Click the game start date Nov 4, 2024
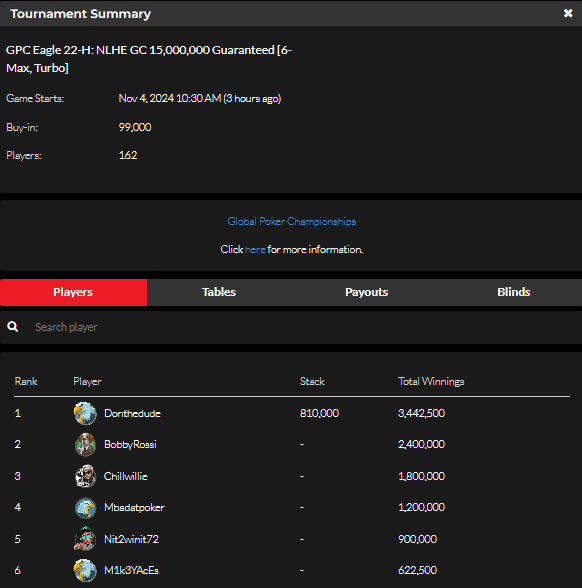This screenshot has width=582, height=588. (146, 98)
